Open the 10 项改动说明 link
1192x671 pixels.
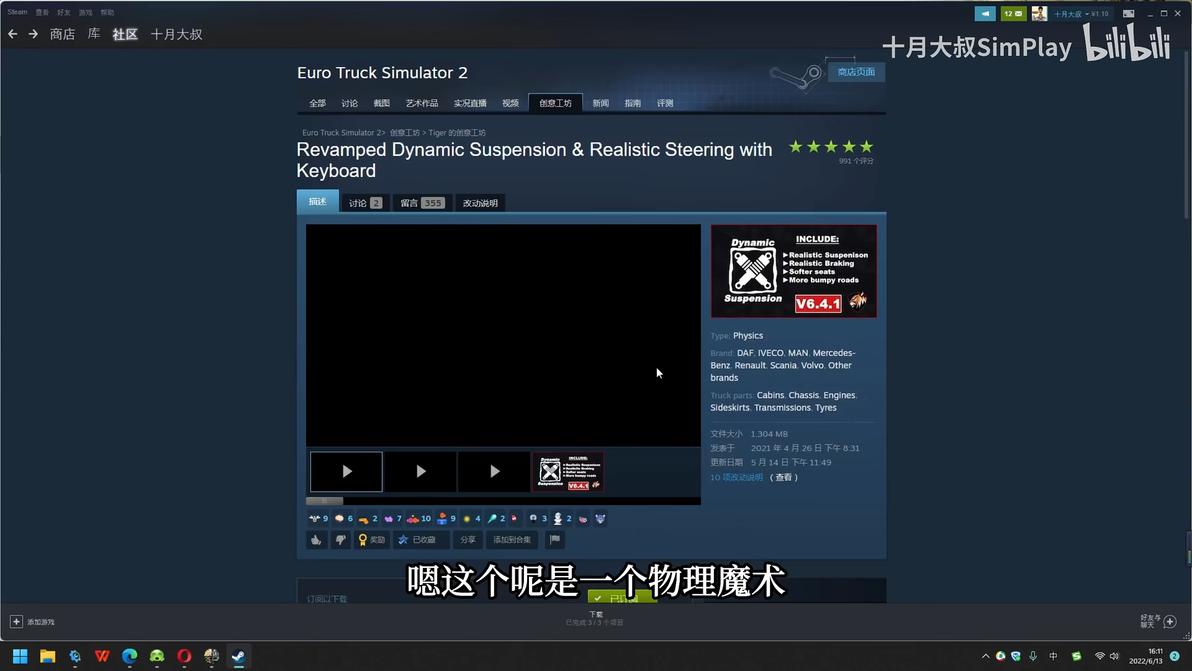[x=736, y=478]
